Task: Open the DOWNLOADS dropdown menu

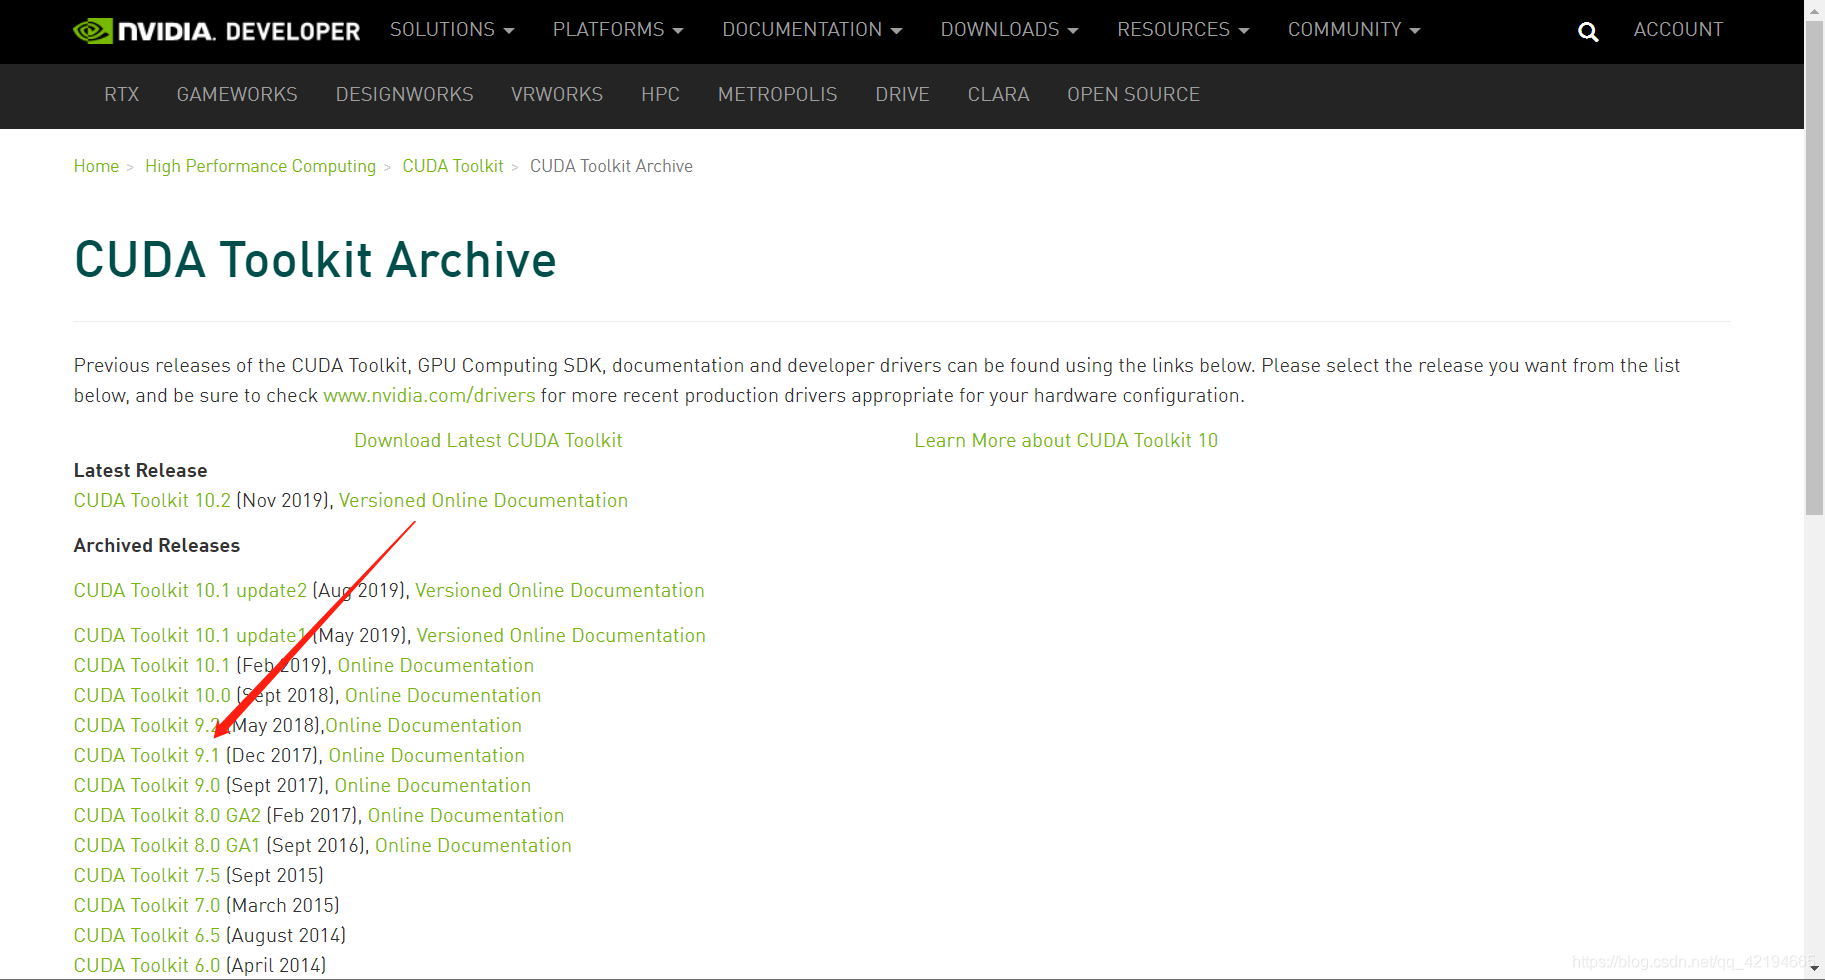Action: click(x=1009, y=30)
